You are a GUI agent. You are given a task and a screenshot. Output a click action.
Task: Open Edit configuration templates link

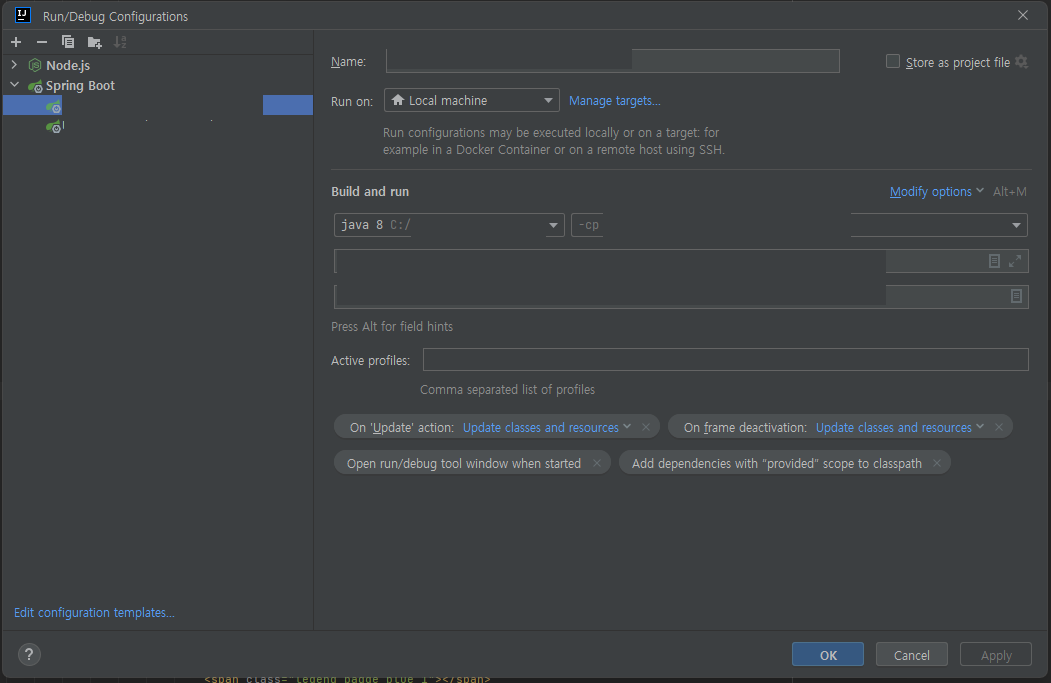[x=95, y=613]
